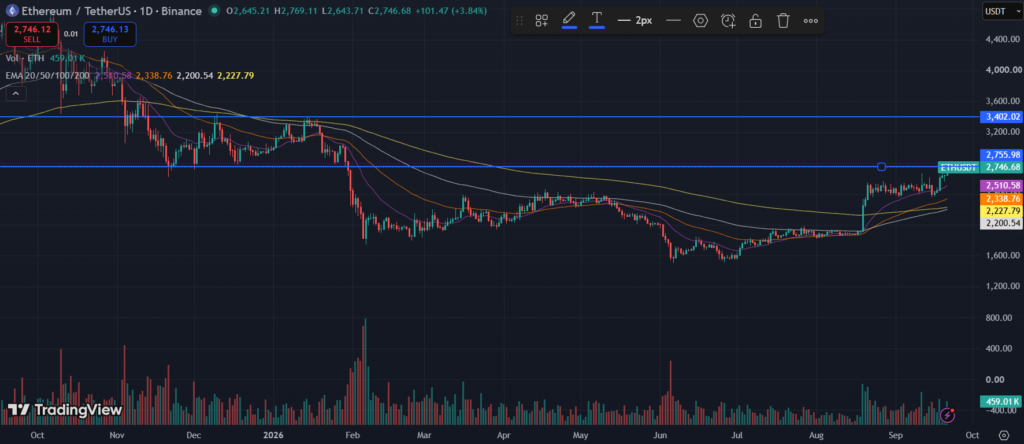Click the red SELL 2,746.12 button
The image size is (1024, 444).
point(31,34)
